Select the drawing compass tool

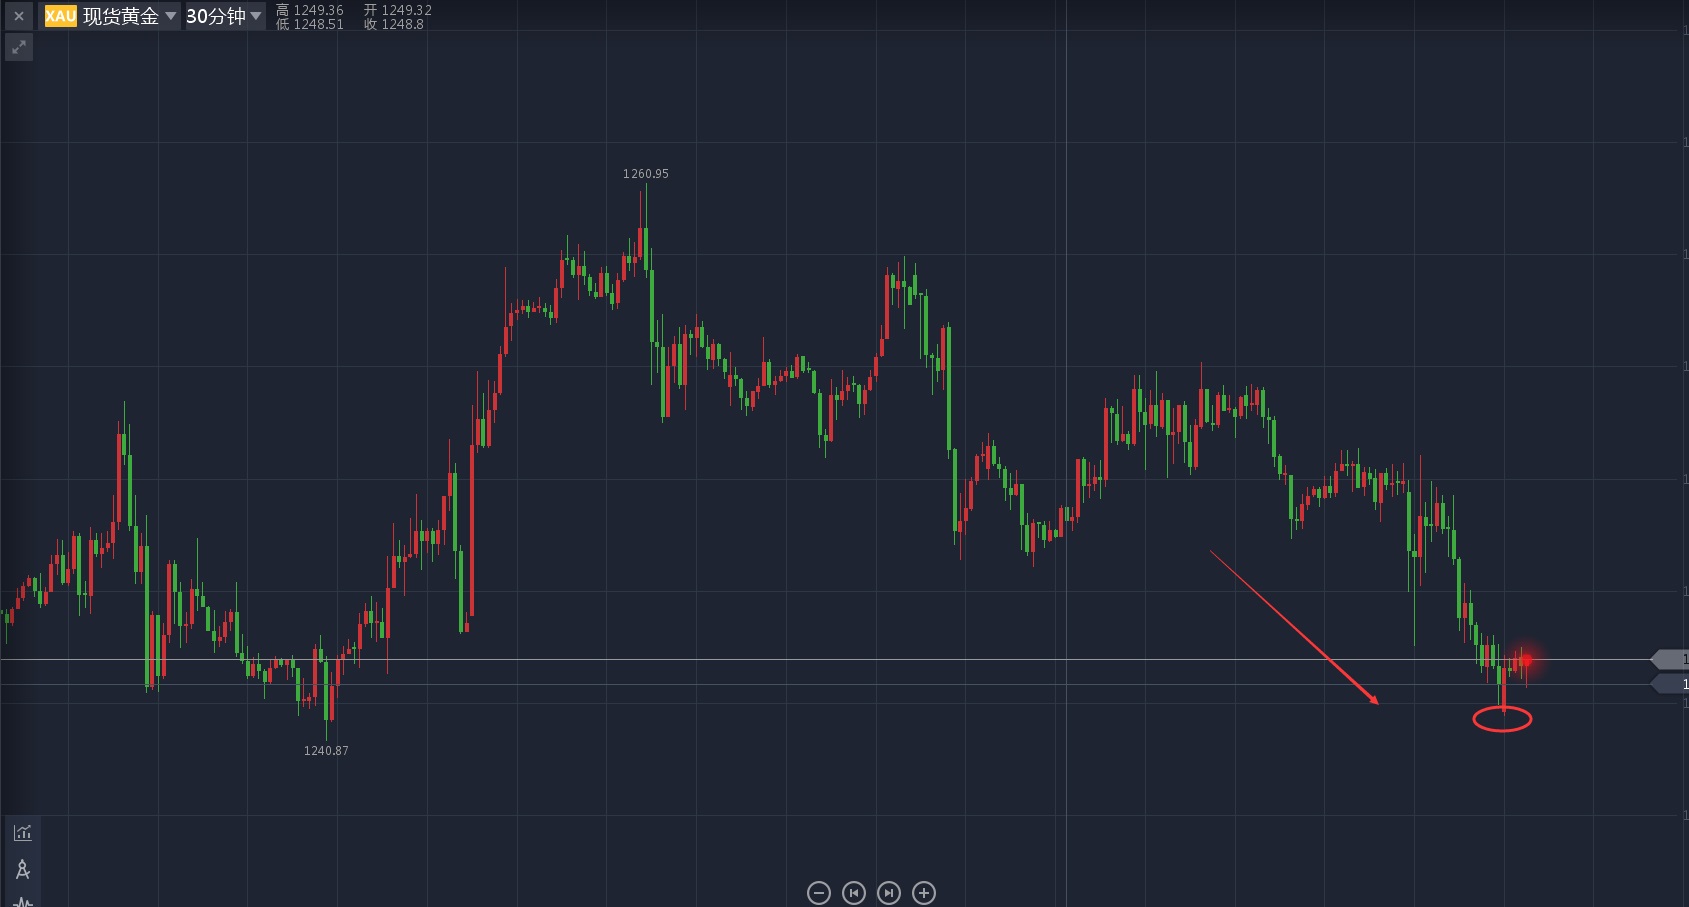coord(23,869)
